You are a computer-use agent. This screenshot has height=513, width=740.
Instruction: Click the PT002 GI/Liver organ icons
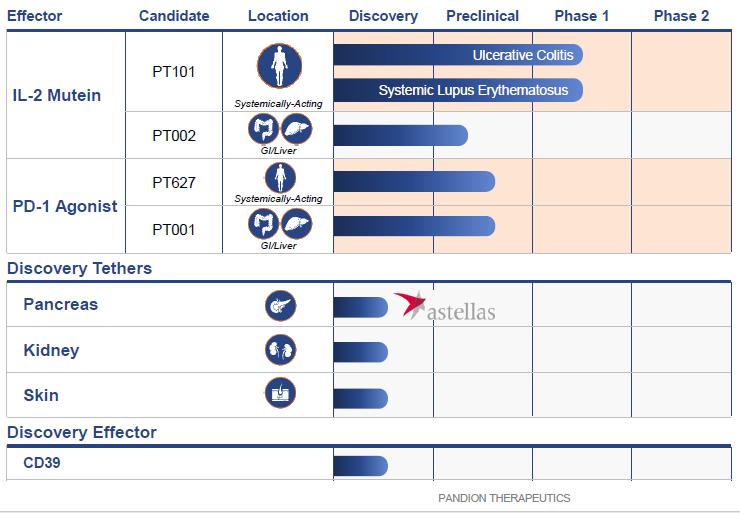[x=279, y=130]
